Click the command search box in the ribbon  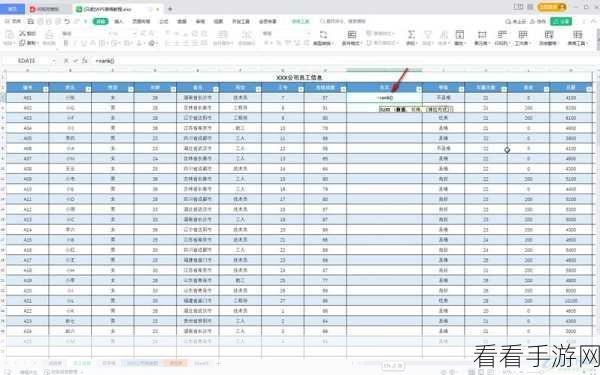[x=343, y=21]
